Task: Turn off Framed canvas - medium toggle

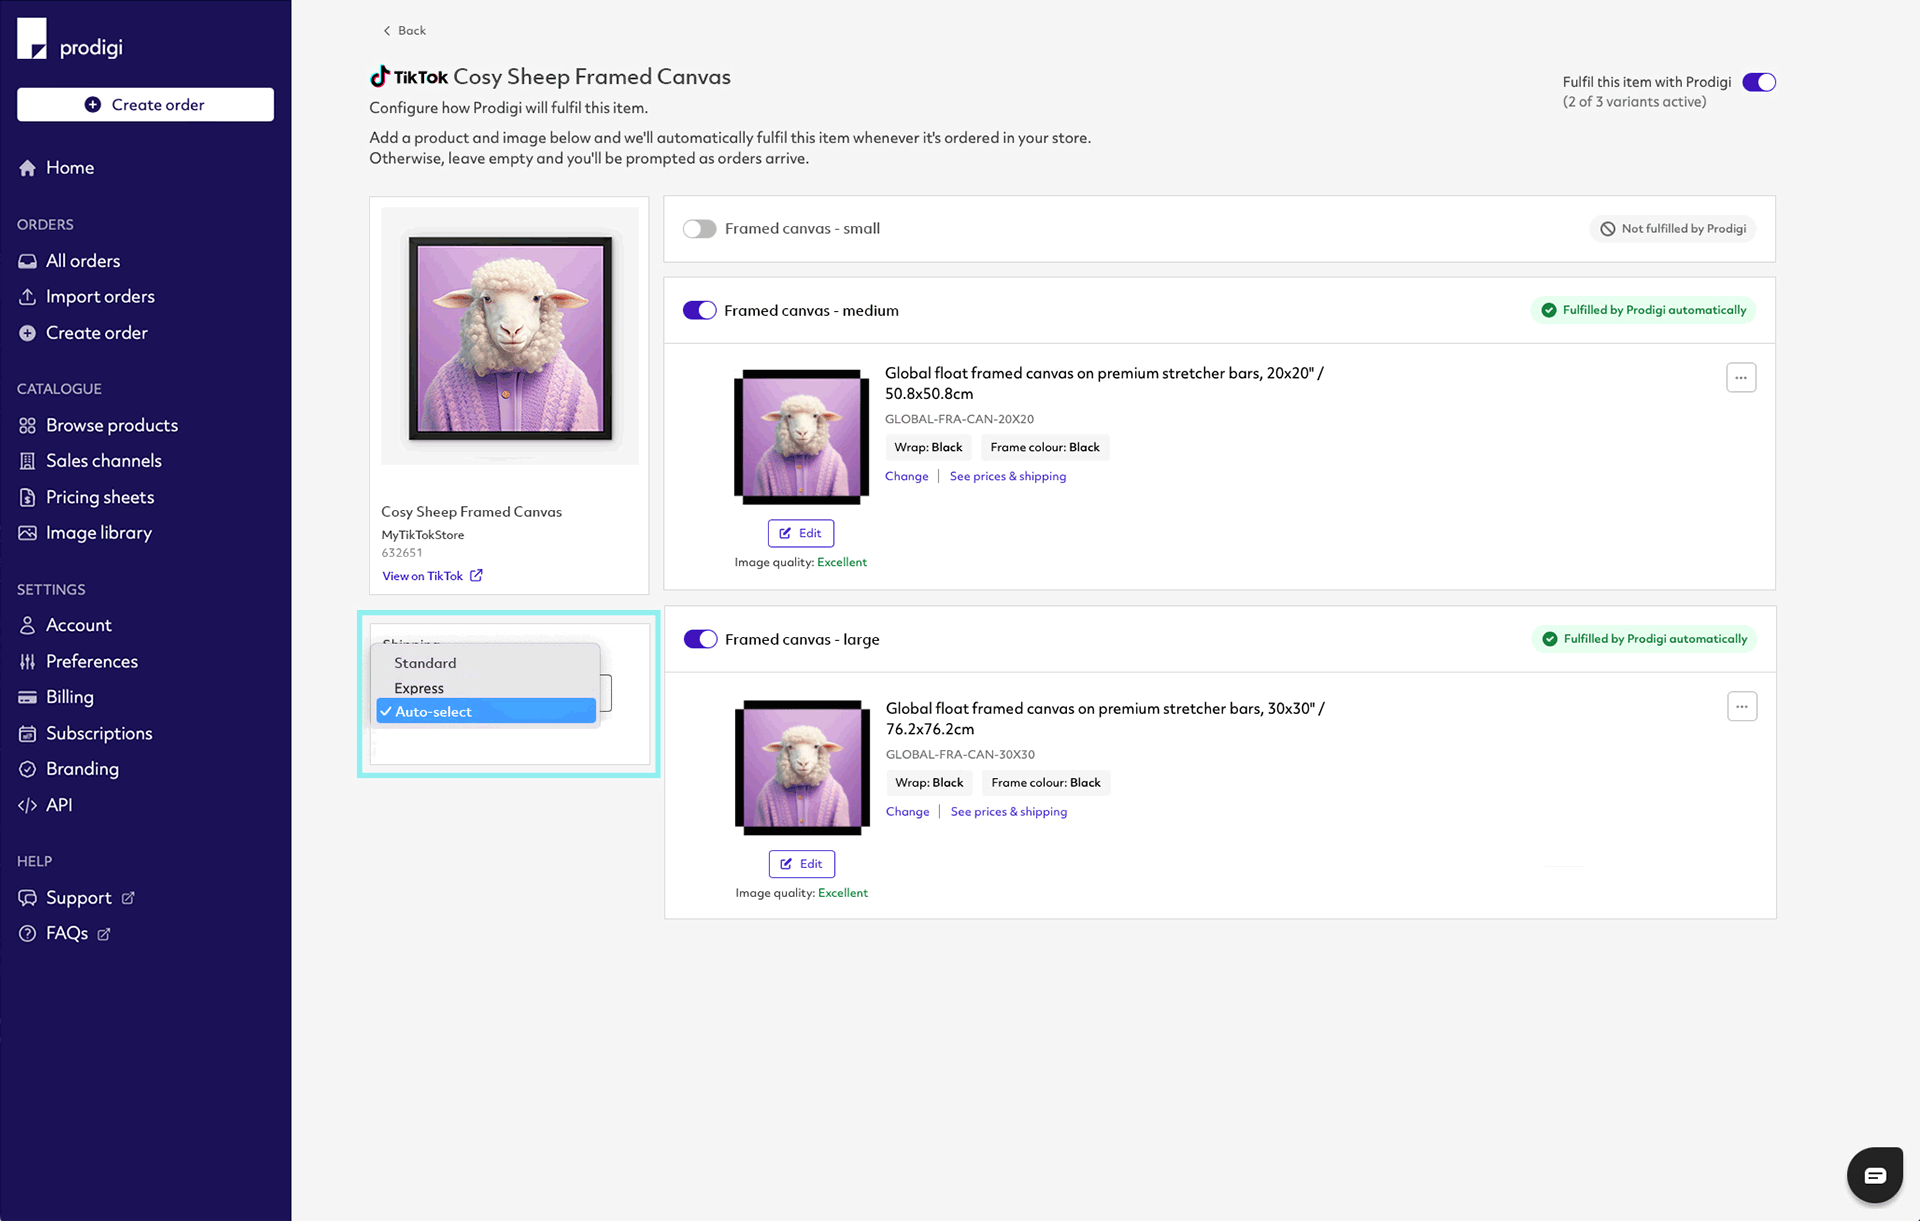Action: point(700,310)
